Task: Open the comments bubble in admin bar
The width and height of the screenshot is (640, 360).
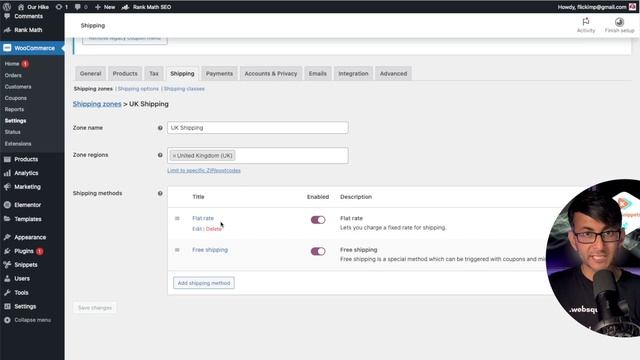Action: click(81, 7)
